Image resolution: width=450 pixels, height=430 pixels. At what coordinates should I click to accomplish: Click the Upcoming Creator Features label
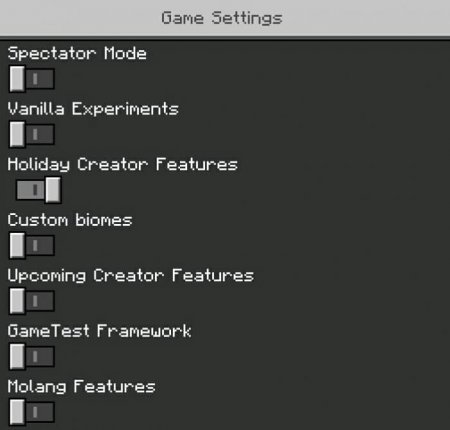(x=131, y=276)
